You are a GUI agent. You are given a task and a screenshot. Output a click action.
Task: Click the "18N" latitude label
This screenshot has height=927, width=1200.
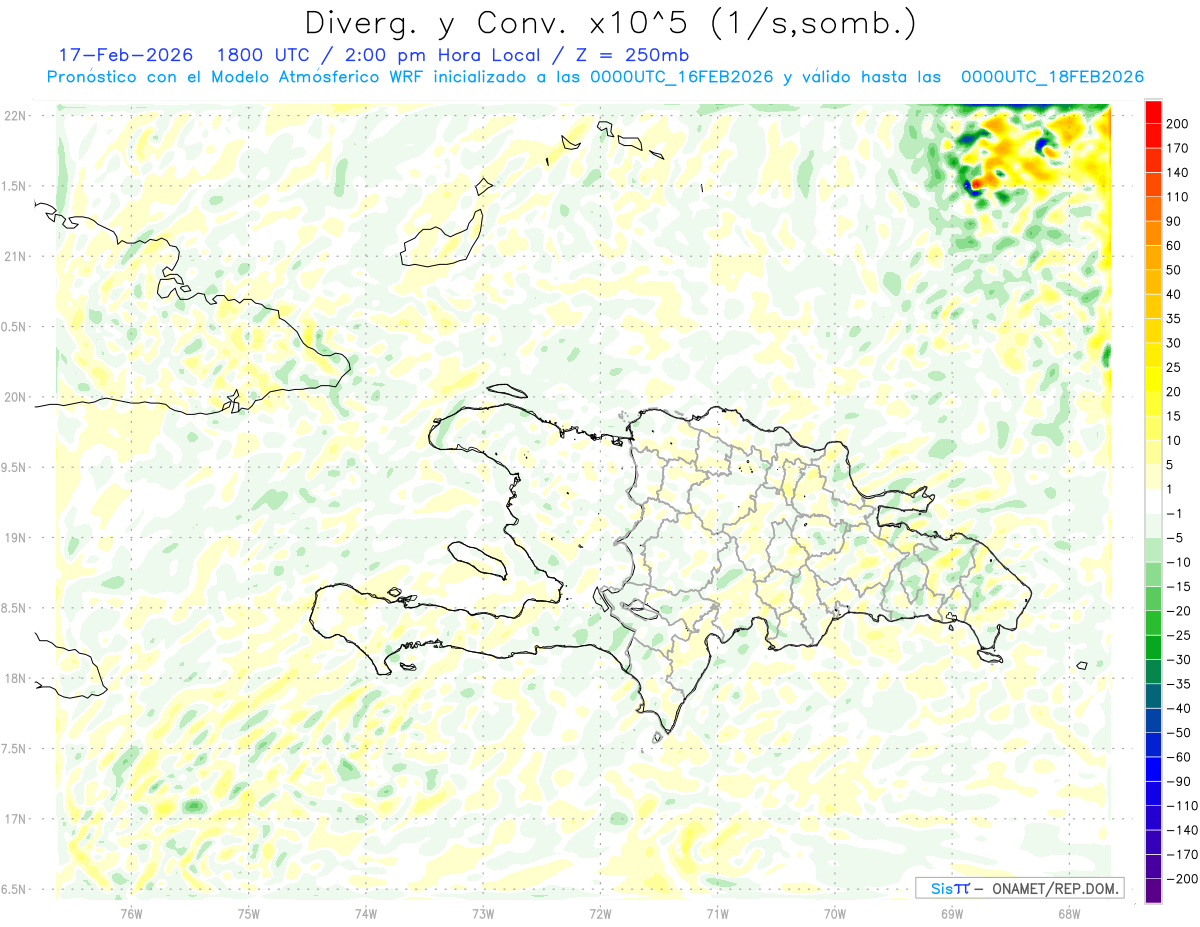16,679
